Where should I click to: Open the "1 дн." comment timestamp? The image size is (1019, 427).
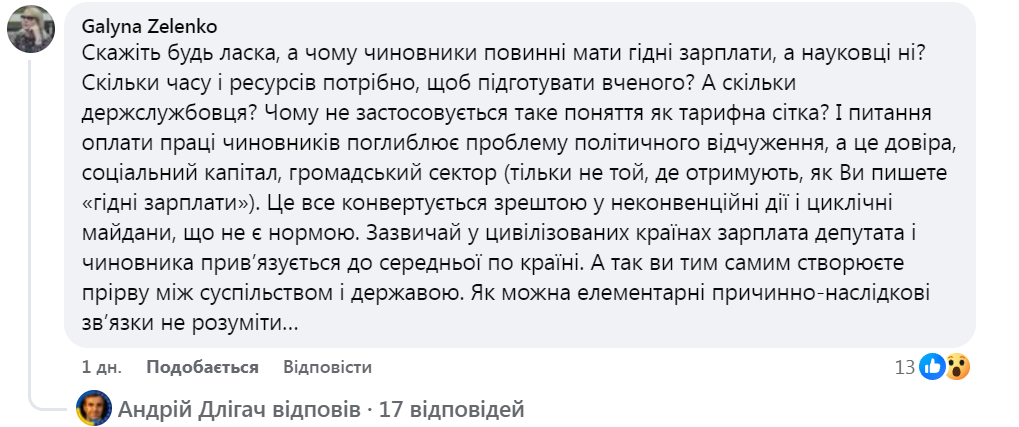(101, 367)
